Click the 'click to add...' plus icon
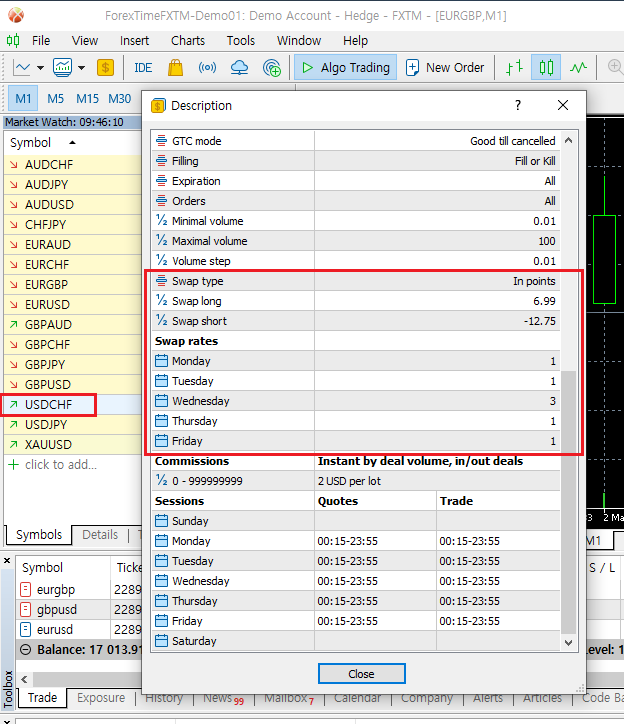 click(14, 465)
